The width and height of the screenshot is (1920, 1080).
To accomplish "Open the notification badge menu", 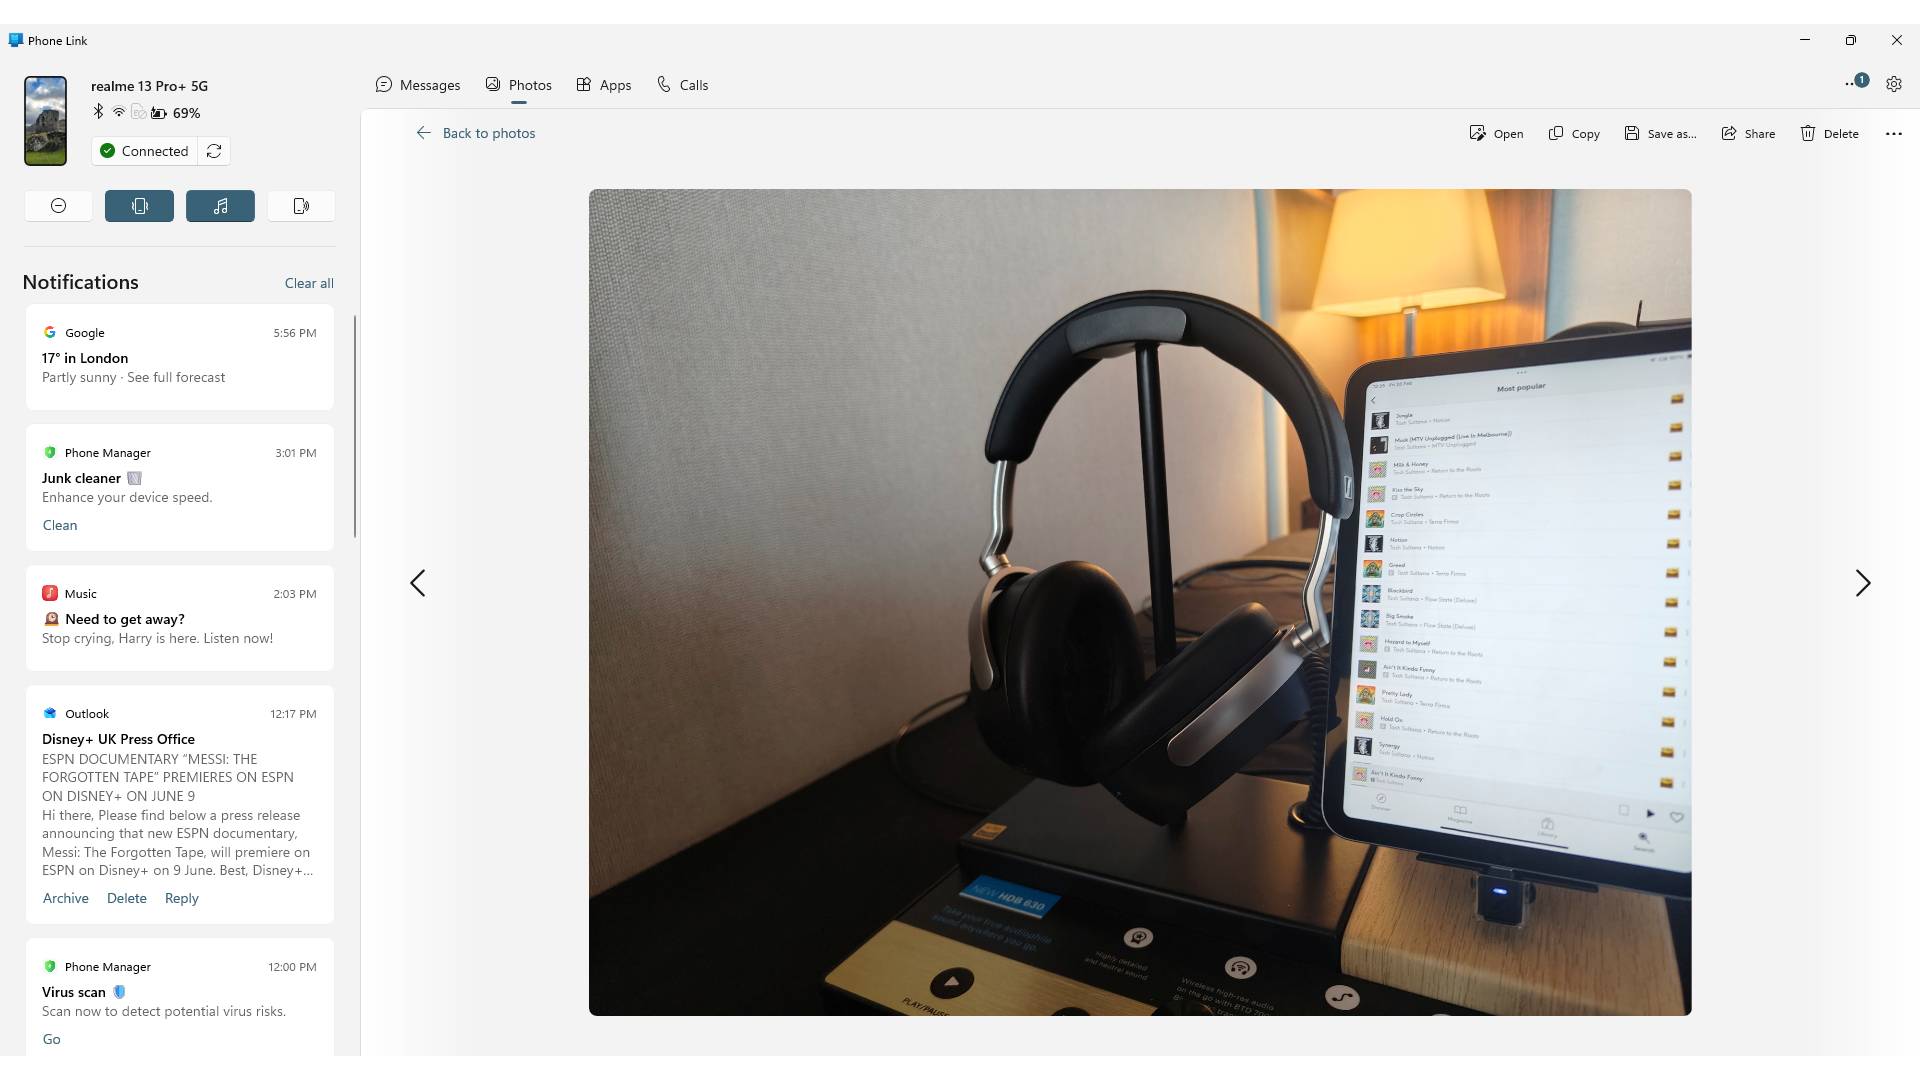I will [x=1856, y=82].
